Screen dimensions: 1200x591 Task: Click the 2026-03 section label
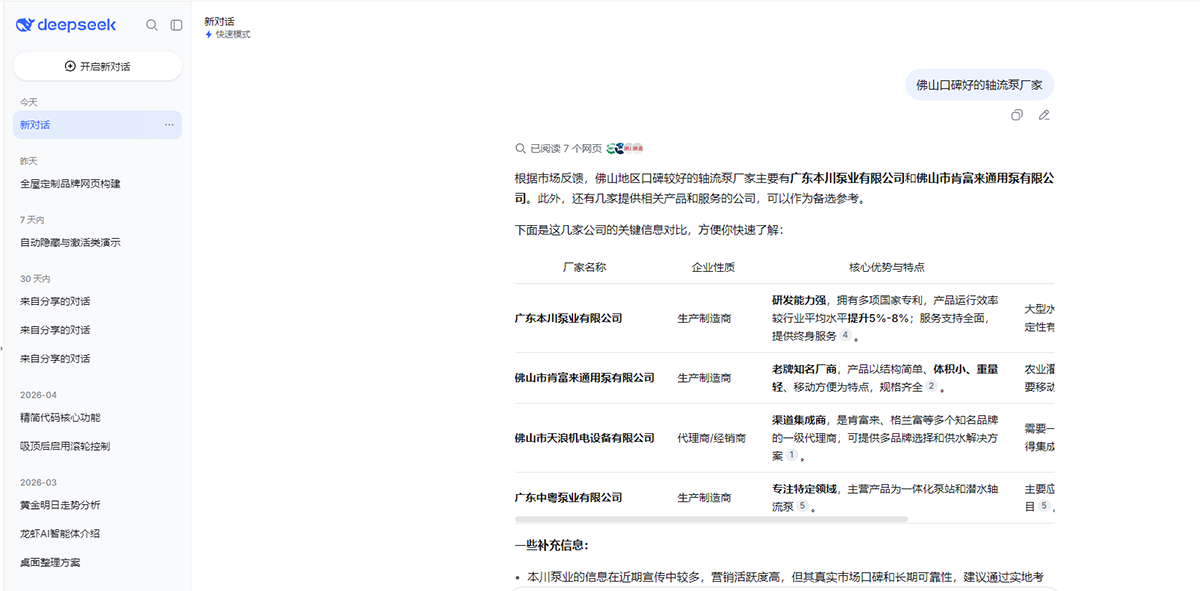pyautogui.click(x=38, y=482)
